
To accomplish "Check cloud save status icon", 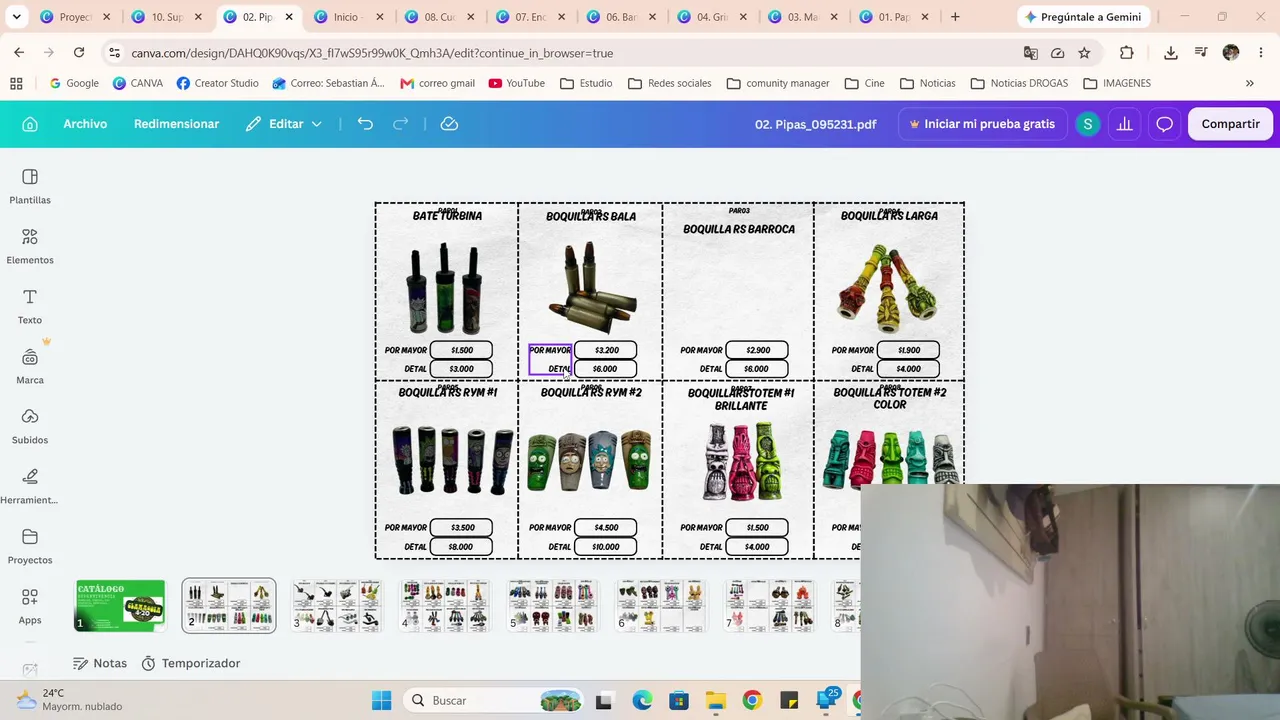I will point(449,124).
